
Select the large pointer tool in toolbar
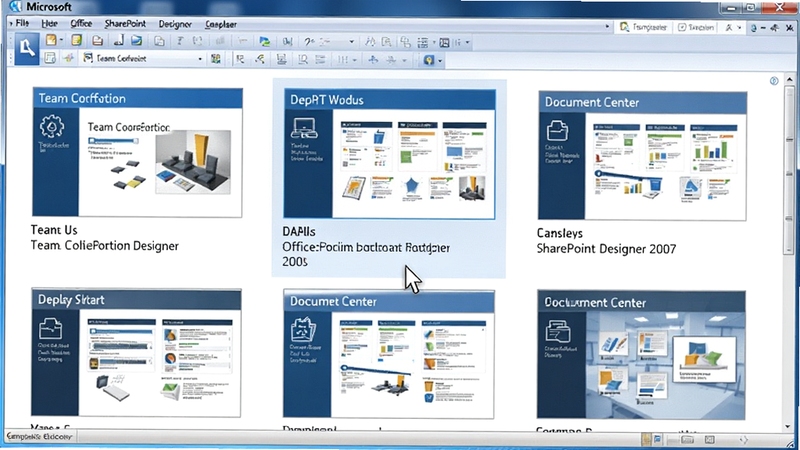[x=27, y=48]
